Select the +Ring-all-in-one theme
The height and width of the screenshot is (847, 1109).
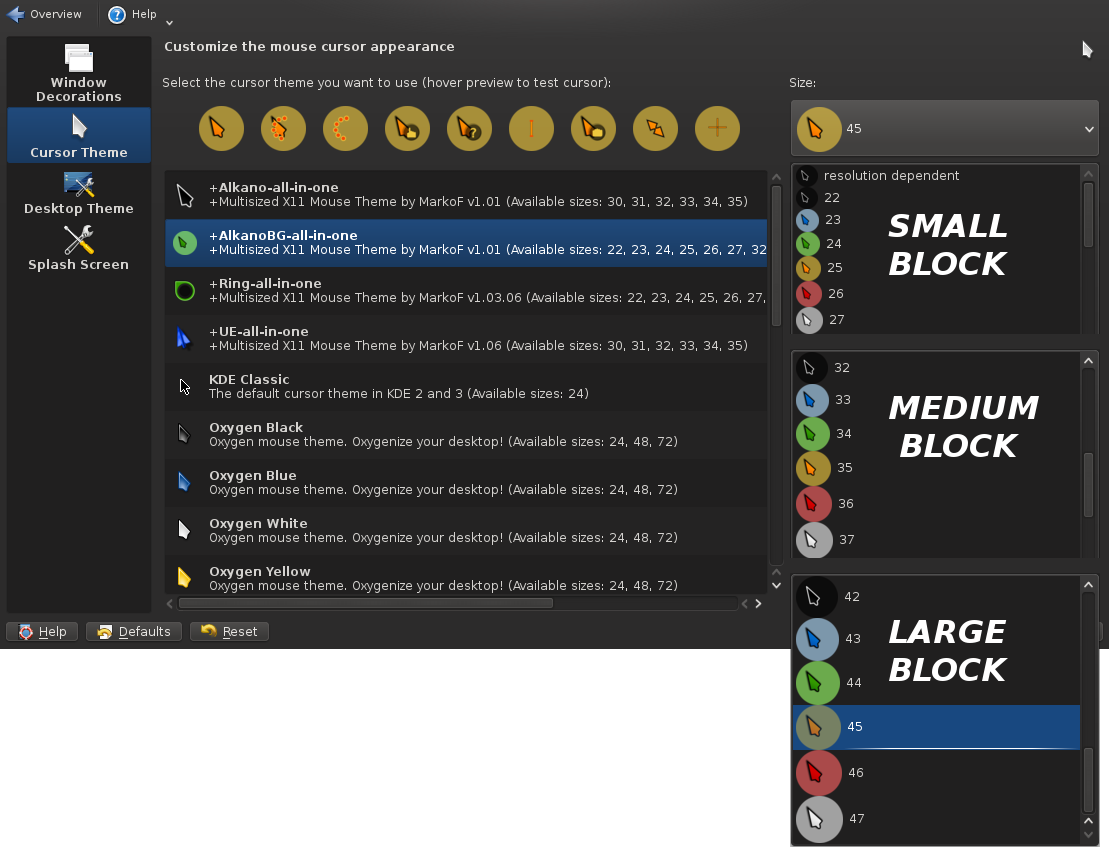466,291
